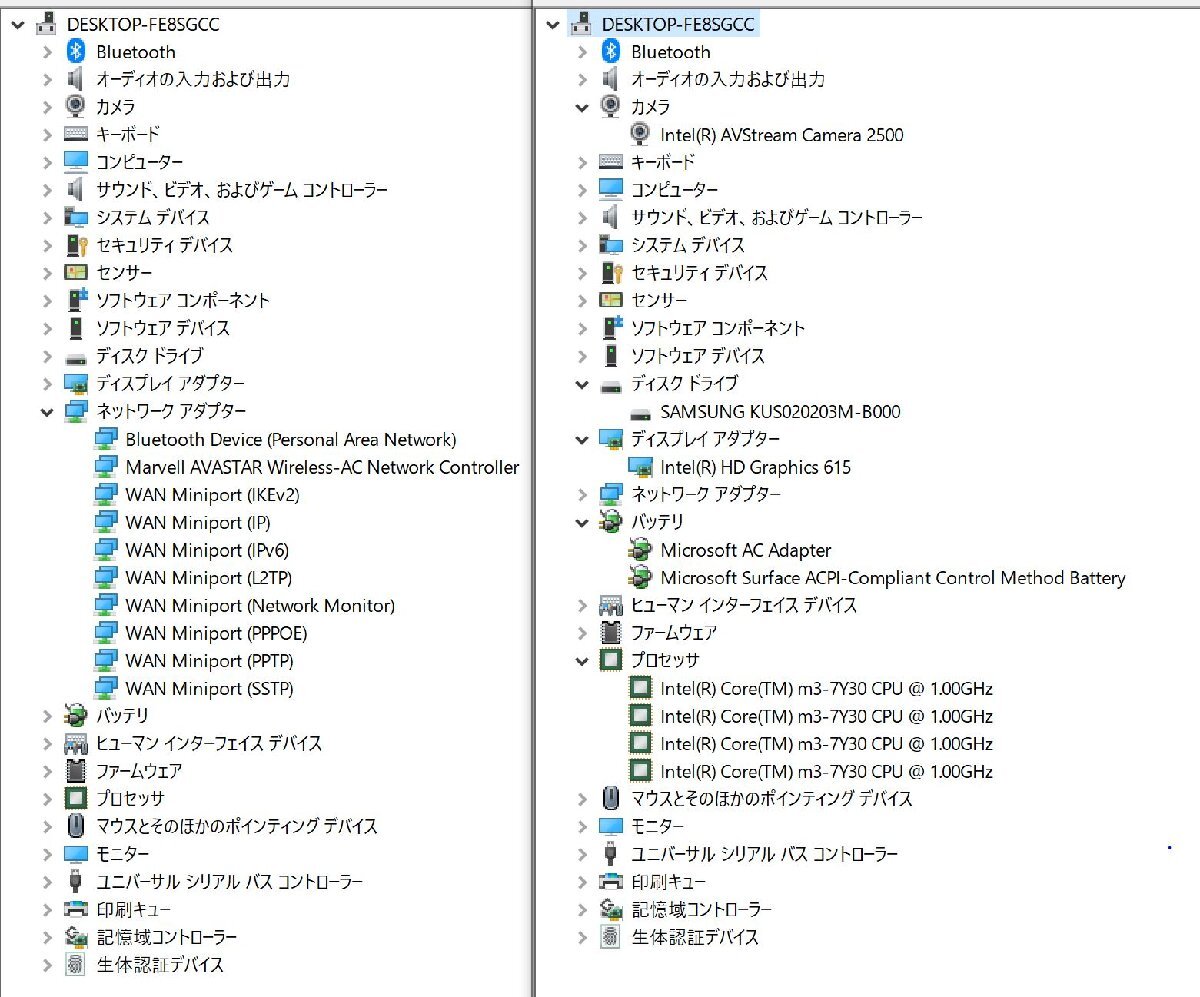Screen dimensions: 1200x997
Task: Select WAN Miniport (IP) entry
Action: coord(198,522)
